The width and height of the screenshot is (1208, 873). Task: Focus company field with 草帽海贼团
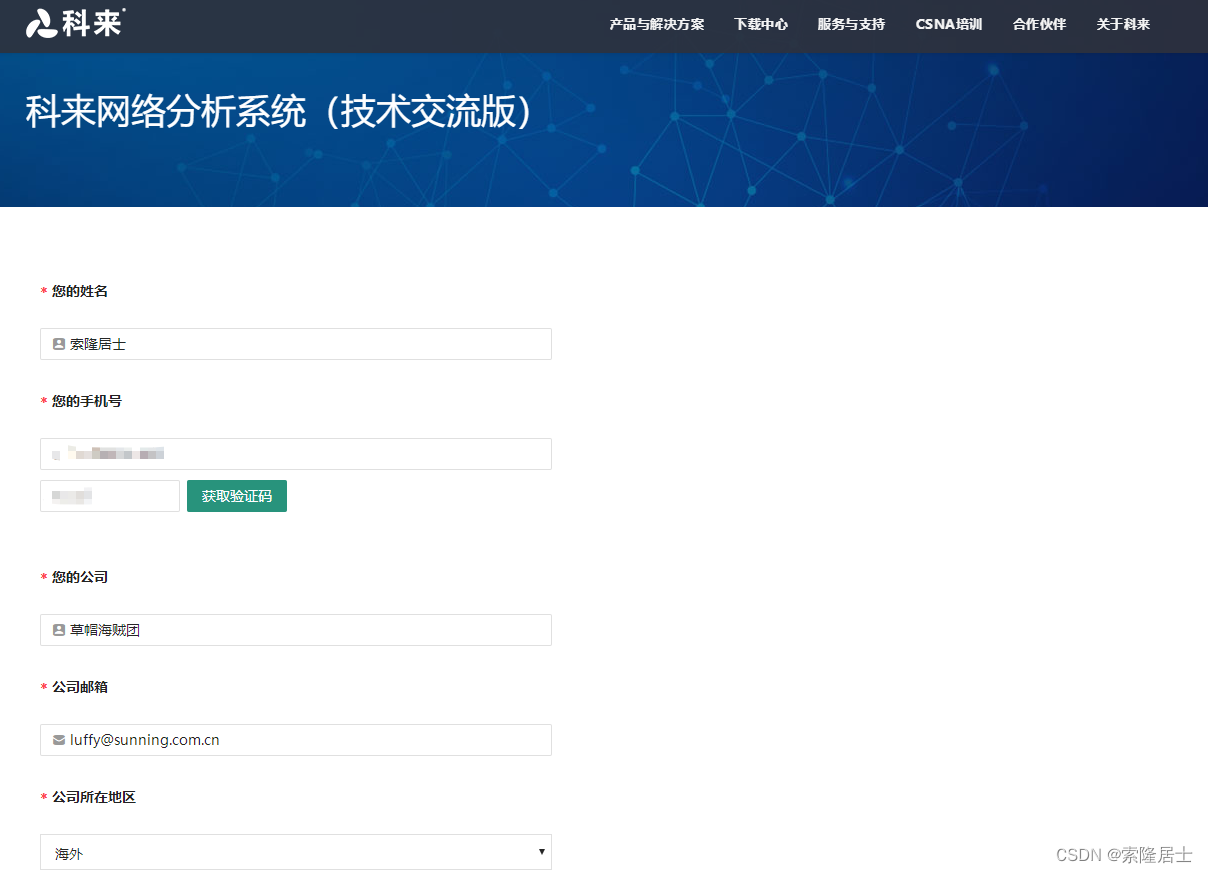[x=296, y=630]
